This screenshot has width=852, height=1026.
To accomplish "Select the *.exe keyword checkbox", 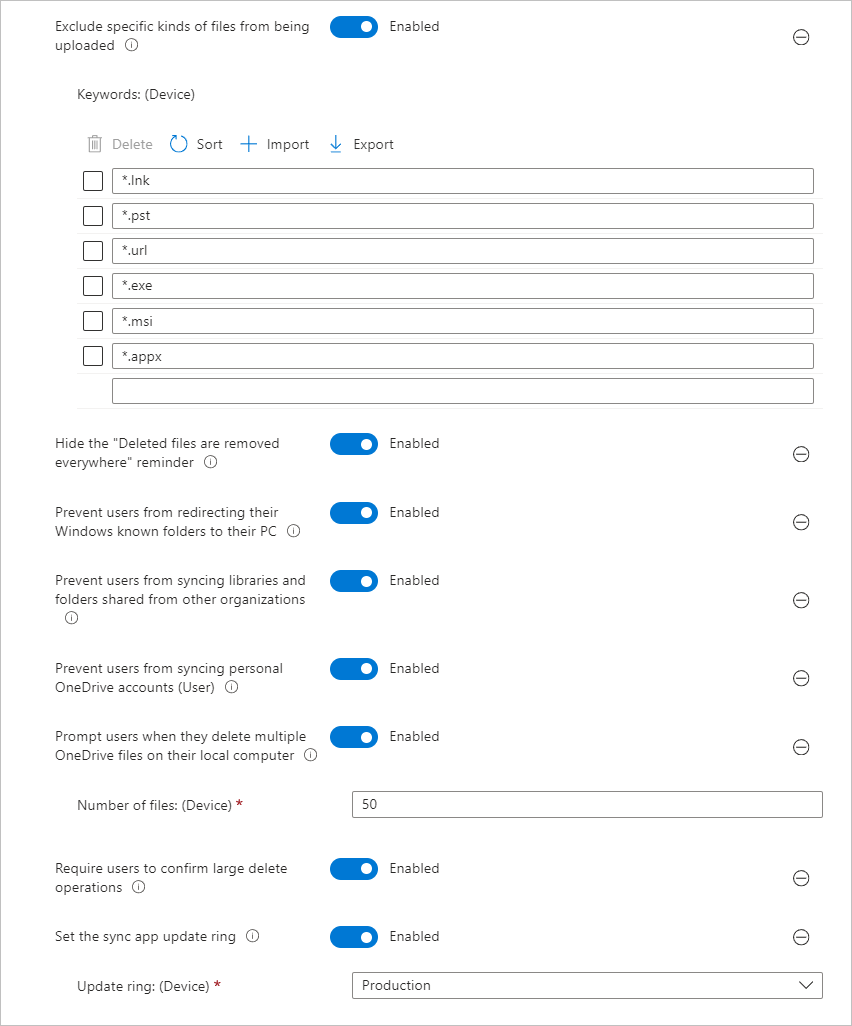I will 93,286.
